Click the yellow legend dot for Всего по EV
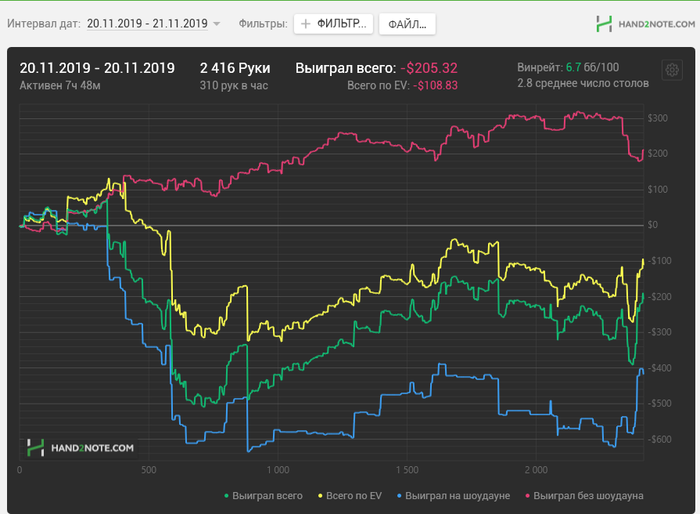The height and width of the screenshot is (514, 700). 320,496
